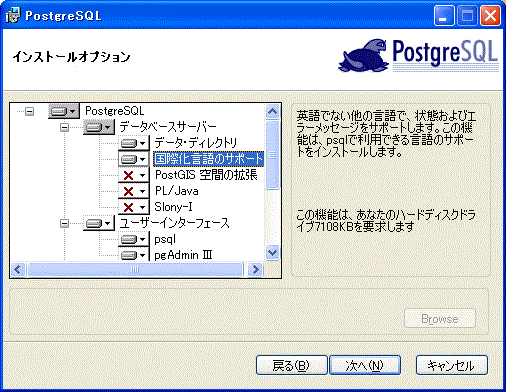
Task: Click the Browse button
Action: click(440, 319)
